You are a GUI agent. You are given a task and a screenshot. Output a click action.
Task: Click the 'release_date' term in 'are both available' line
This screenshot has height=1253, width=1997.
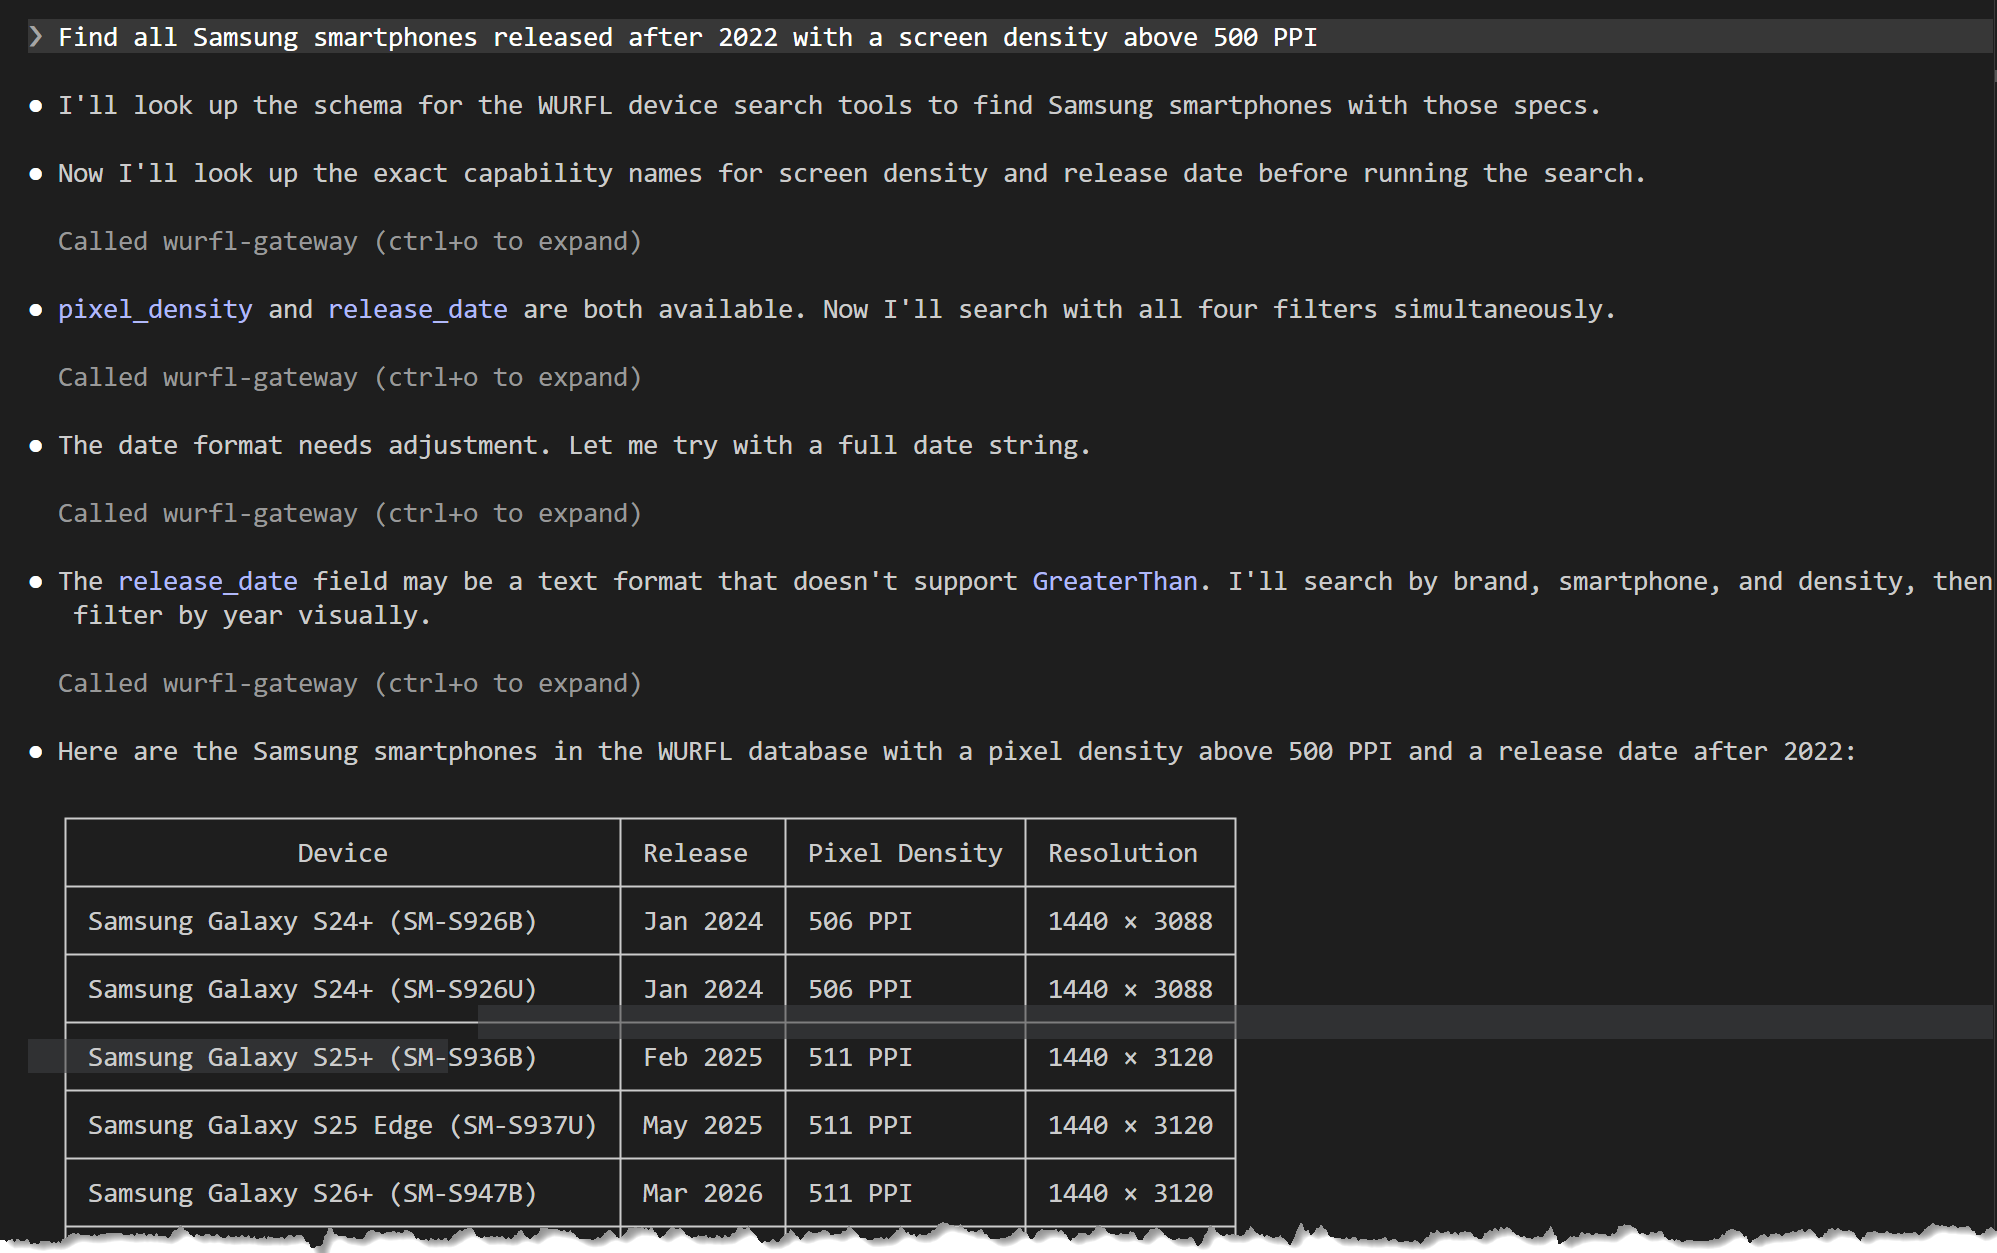pos(418,310)
